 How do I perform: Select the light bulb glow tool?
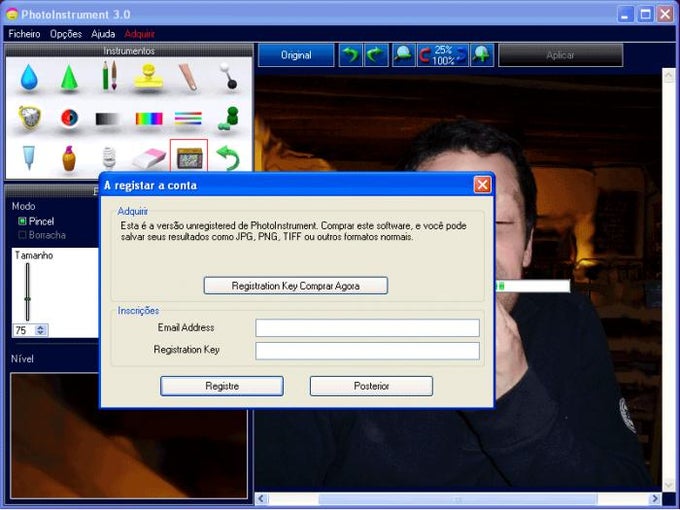[109, 158]
